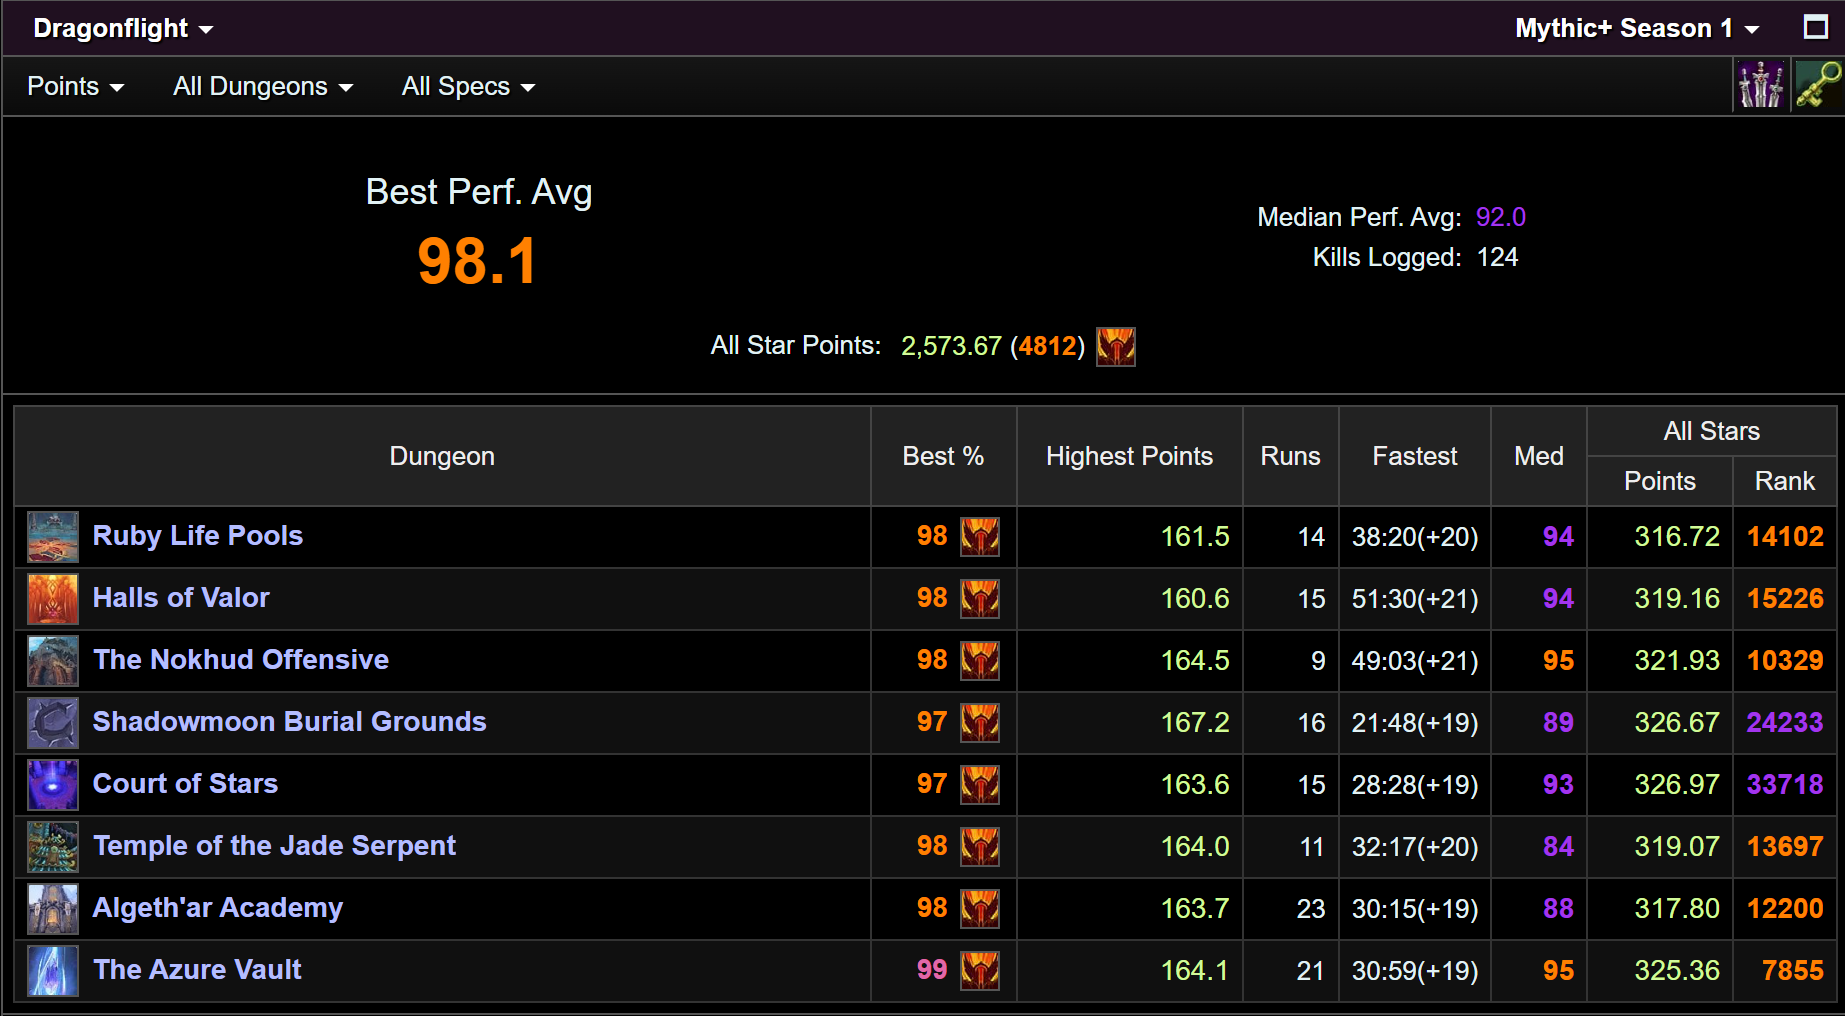
Task: Click the 99 best percent for Azure Vault
Action: coord(932,970)
